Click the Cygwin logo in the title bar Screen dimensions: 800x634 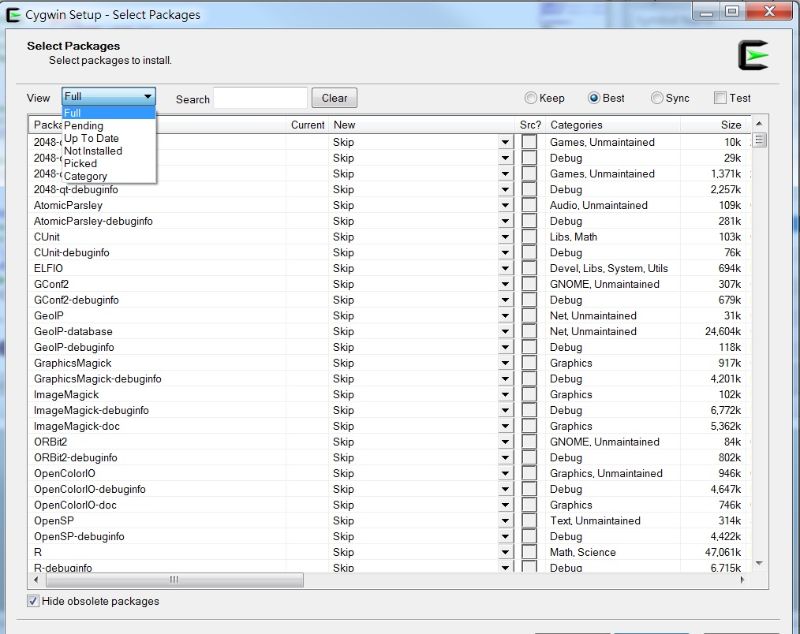13,15
